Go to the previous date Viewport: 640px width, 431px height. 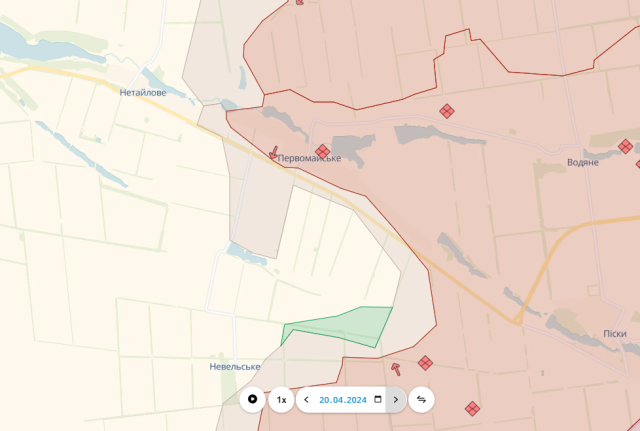click(x=306, y=400)
